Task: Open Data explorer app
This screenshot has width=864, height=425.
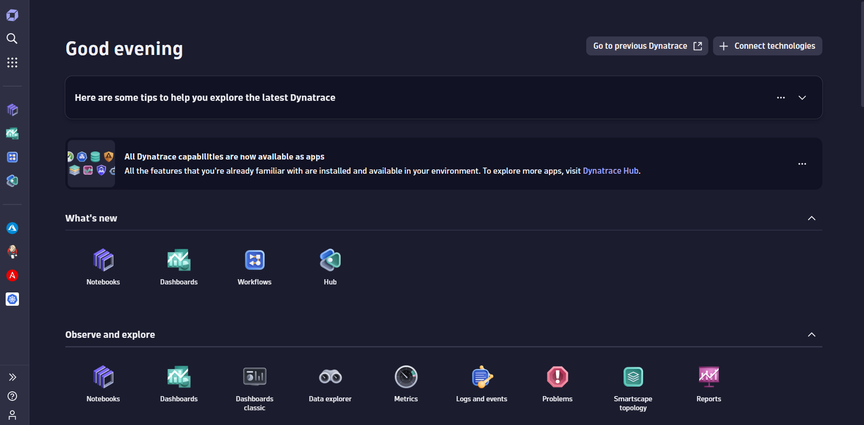Action: (x=330, y=384)
